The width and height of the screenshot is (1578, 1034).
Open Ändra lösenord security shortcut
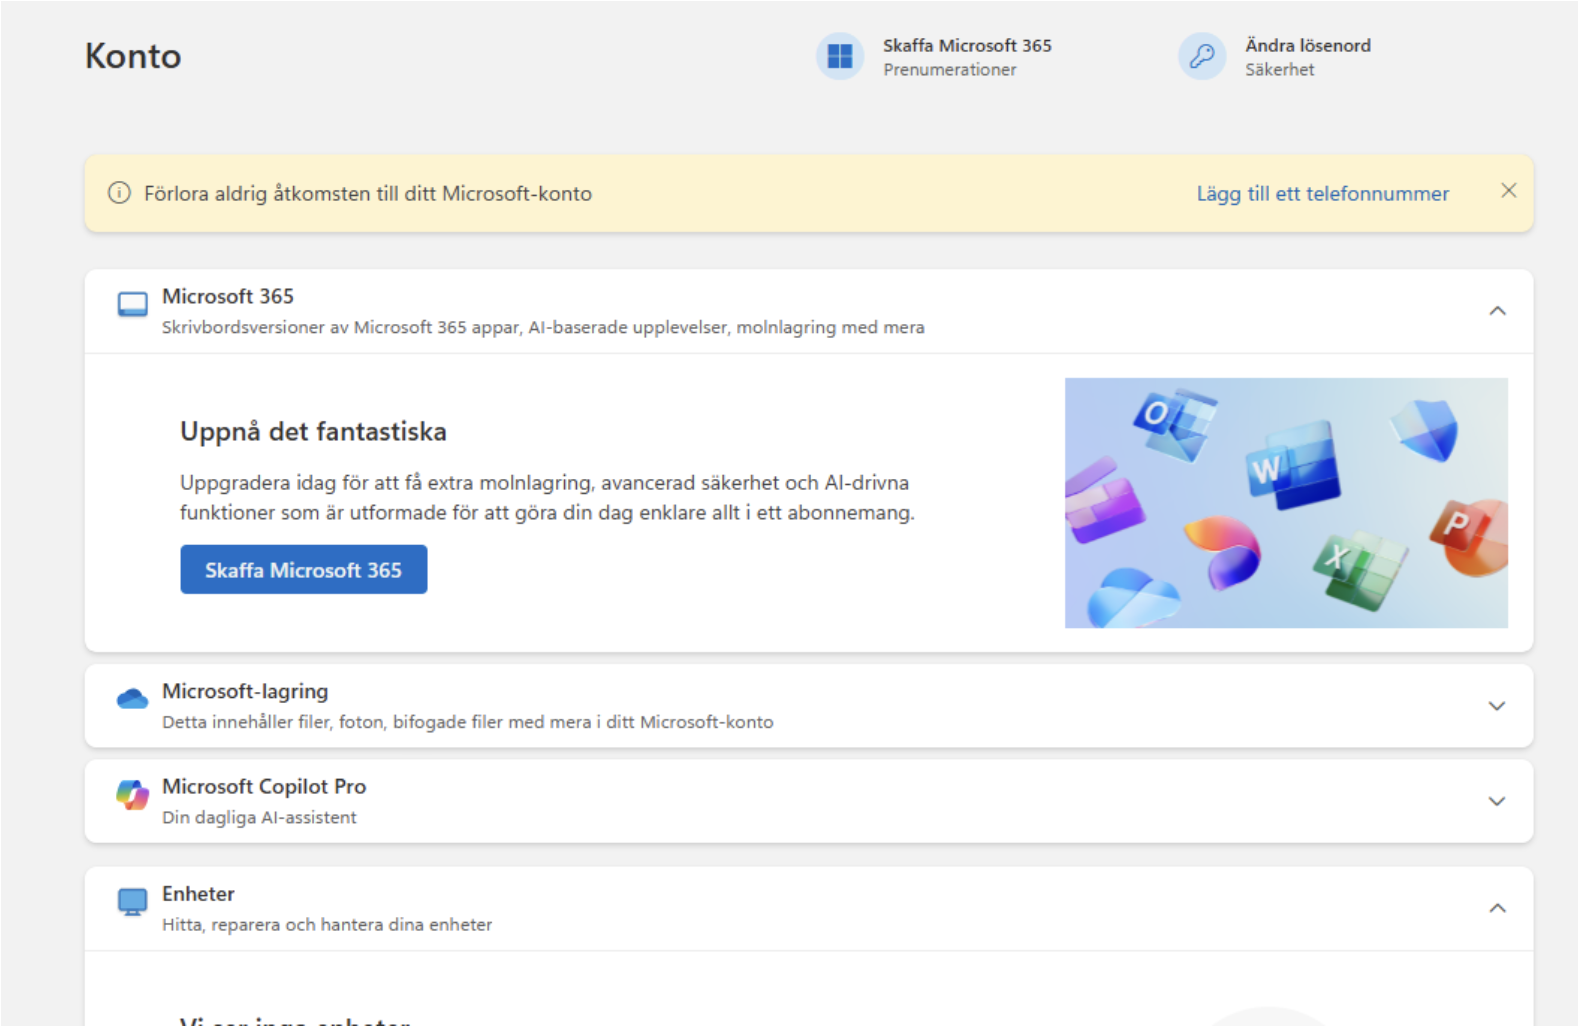tap(1276, 57)
